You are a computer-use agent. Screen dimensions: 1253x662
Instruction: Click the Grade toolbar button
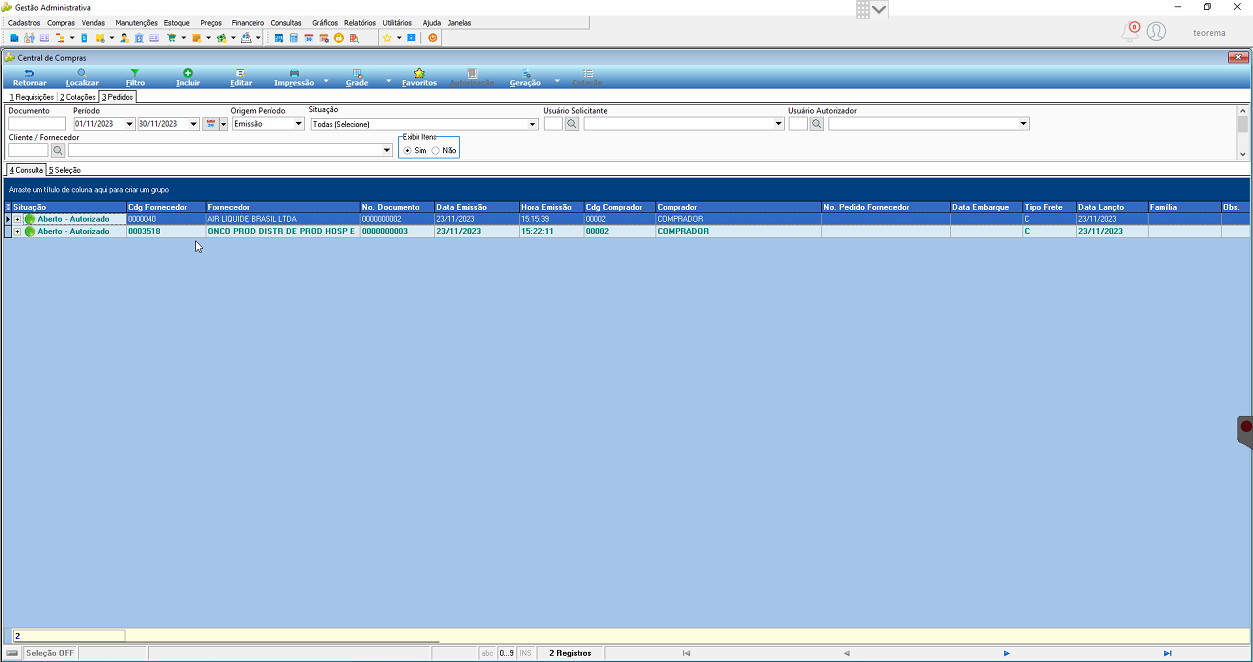[x=357, y=76]
